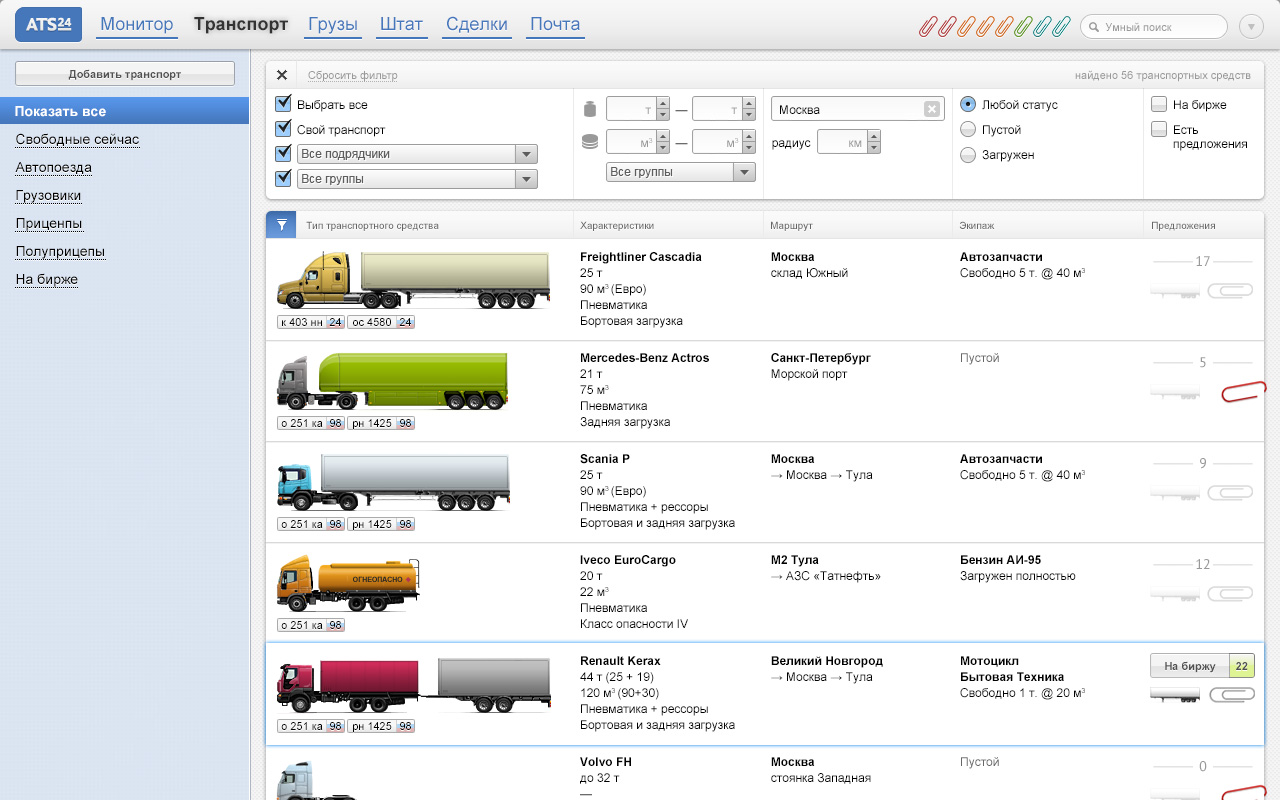
Task: Click the stepper on the радиус km field
Action: [874, 142]
